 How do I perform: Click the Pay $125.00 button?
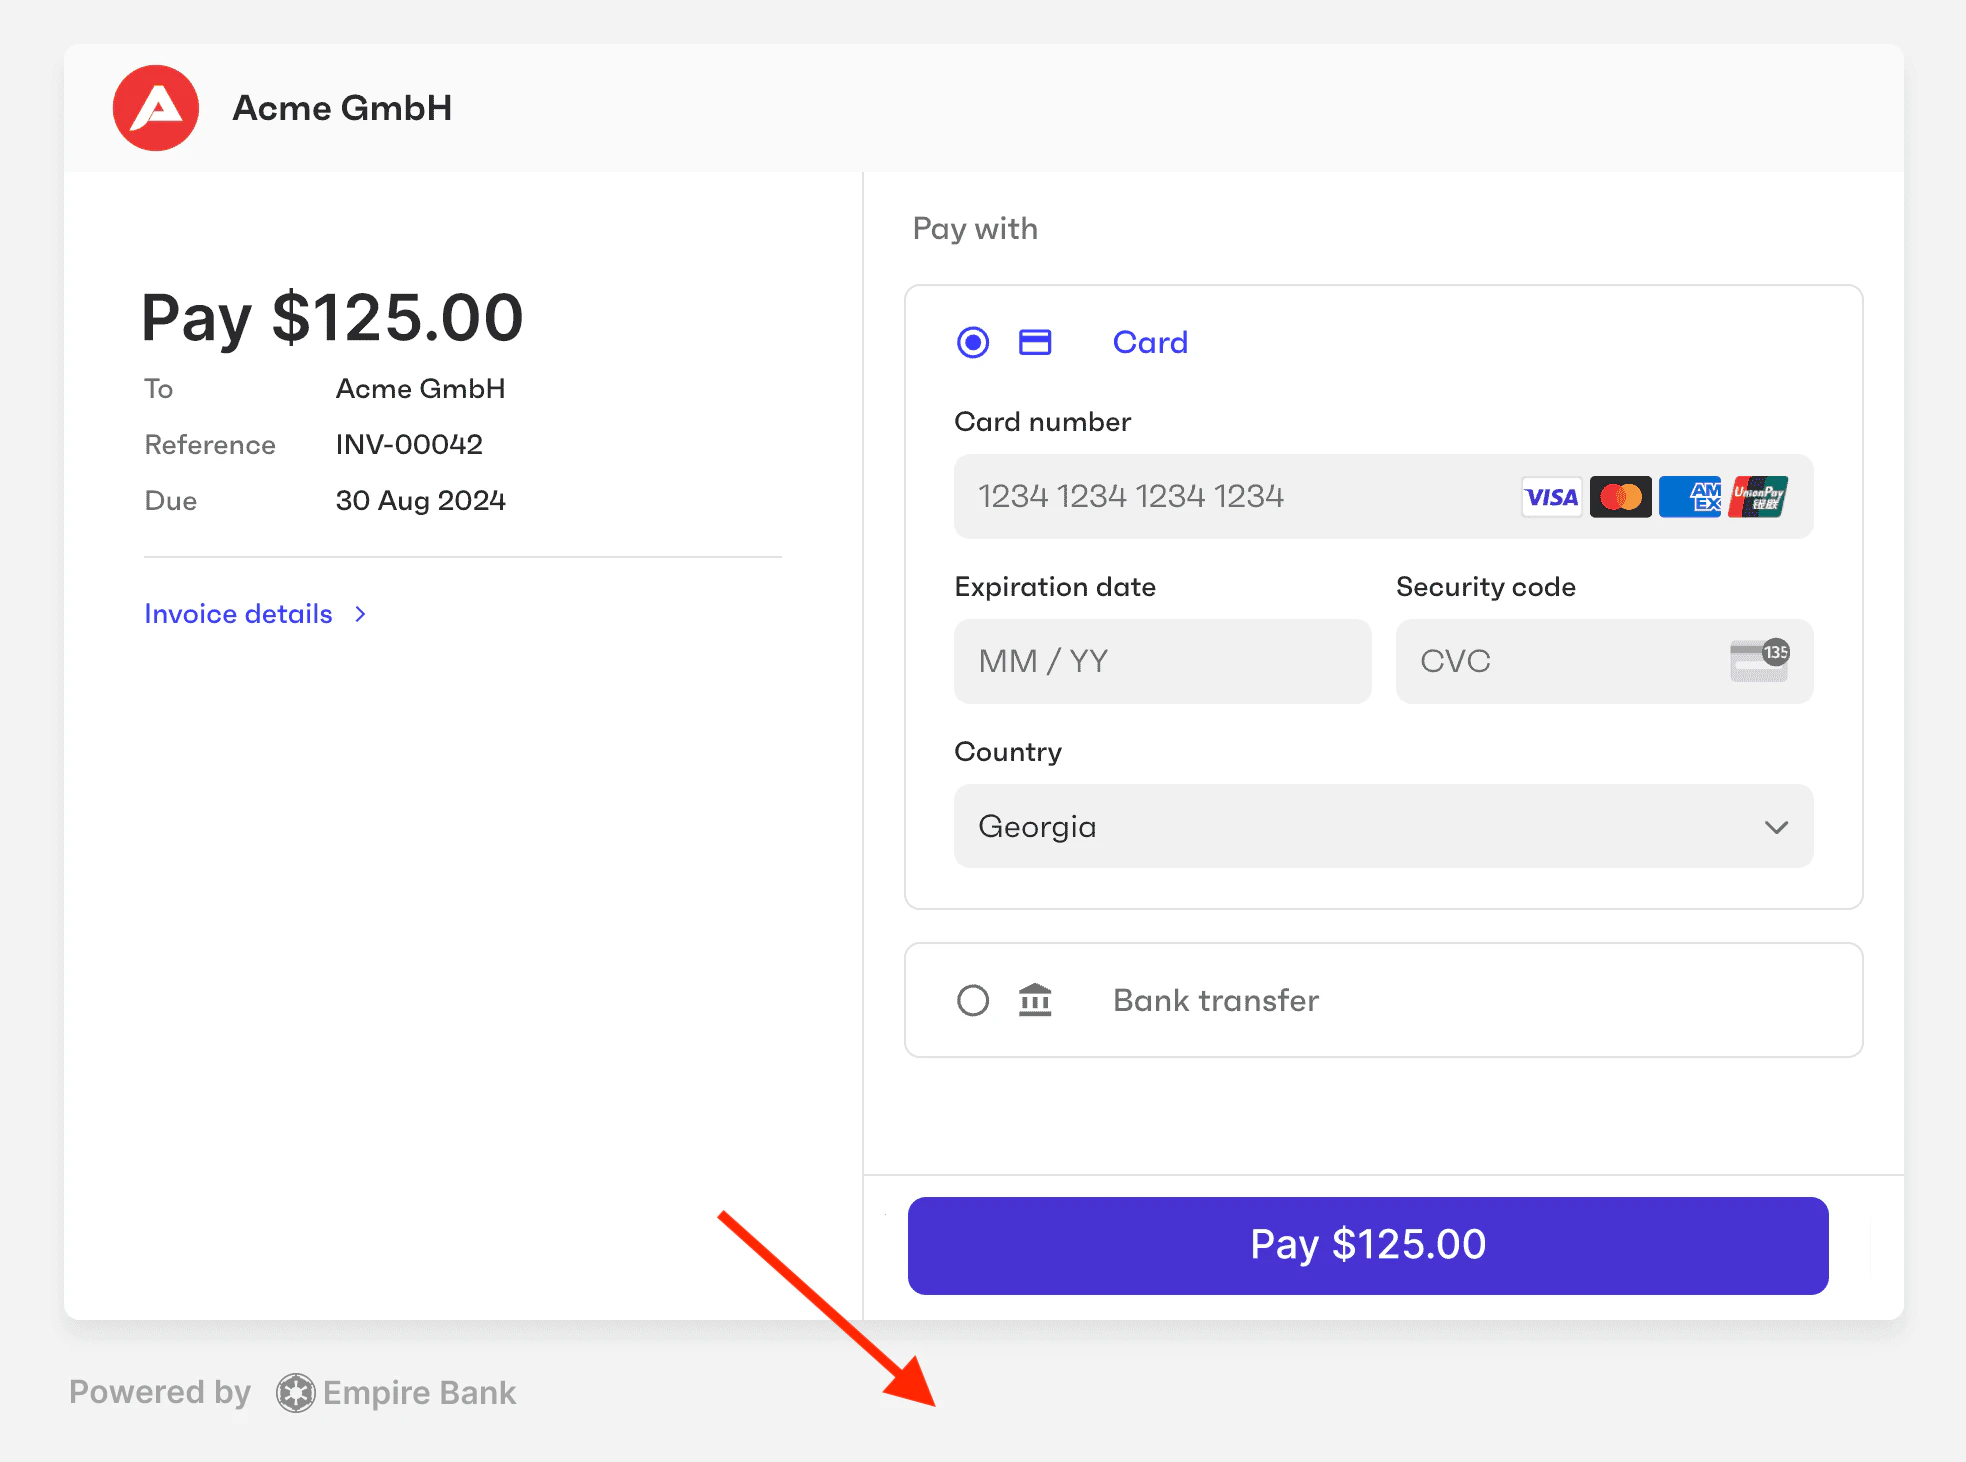(1367, 1245)
